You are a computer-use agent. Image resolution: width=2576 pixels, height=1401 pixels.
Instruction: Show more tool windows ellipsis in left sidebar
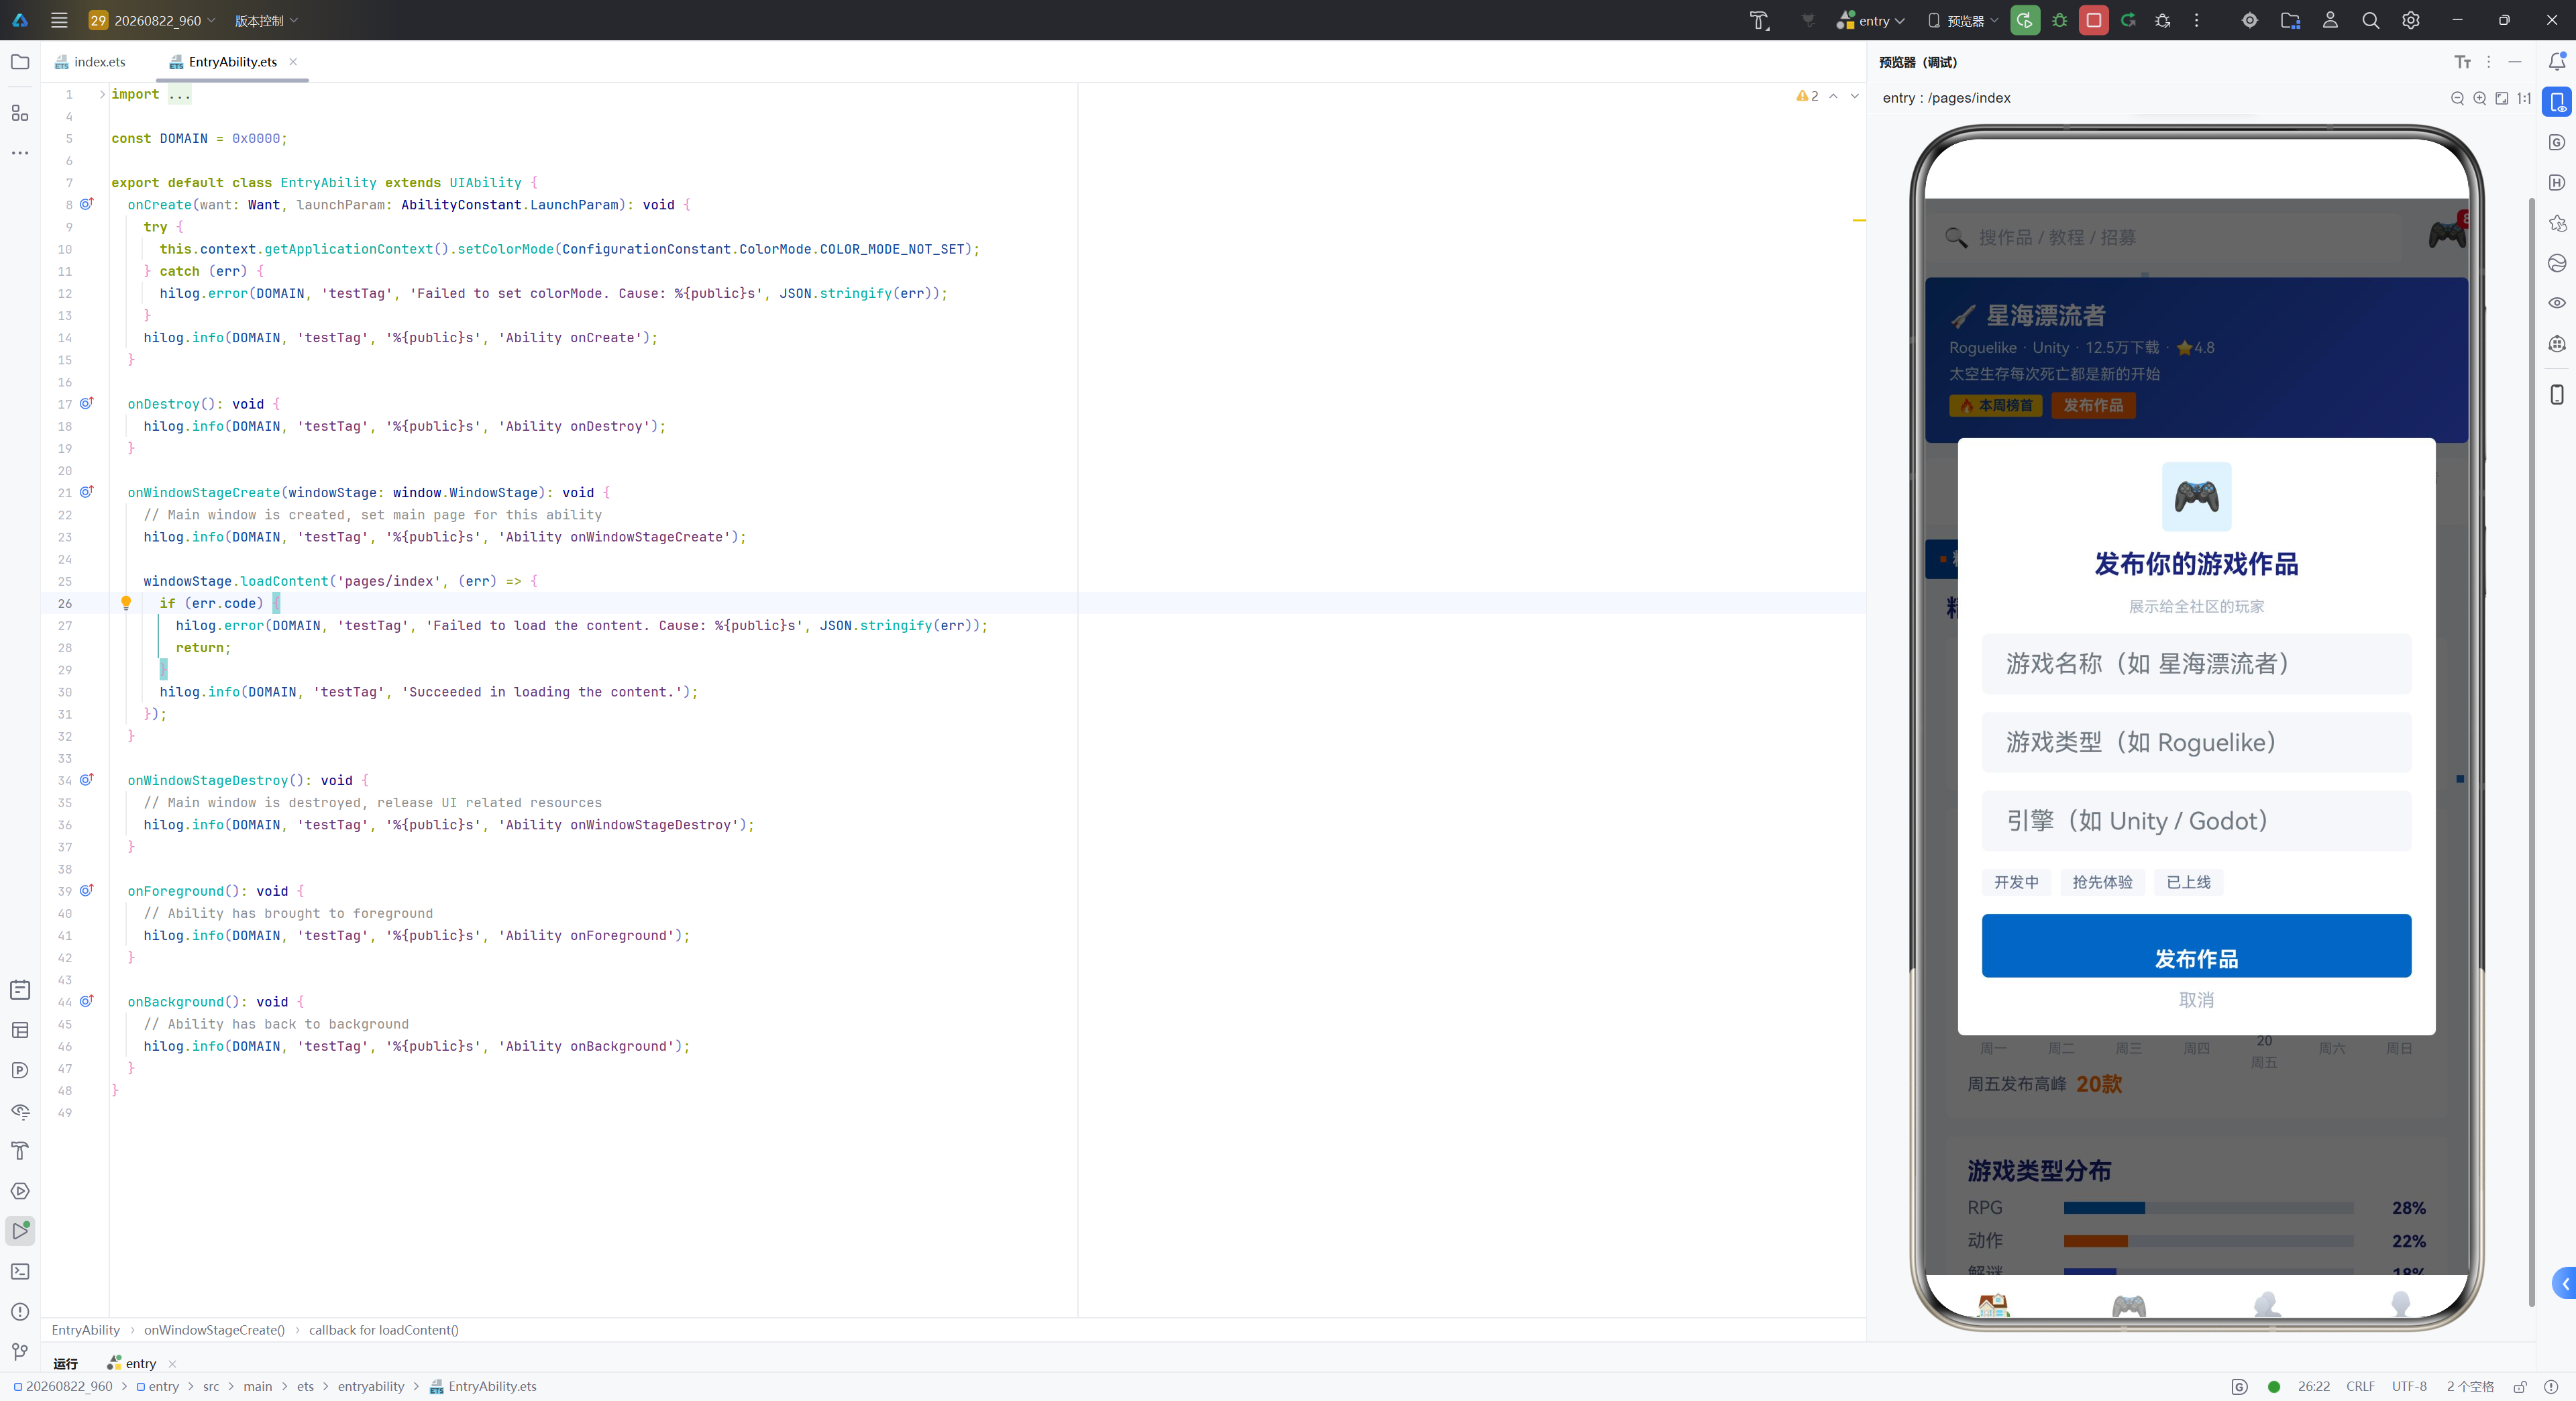click(x=20, y=153)
